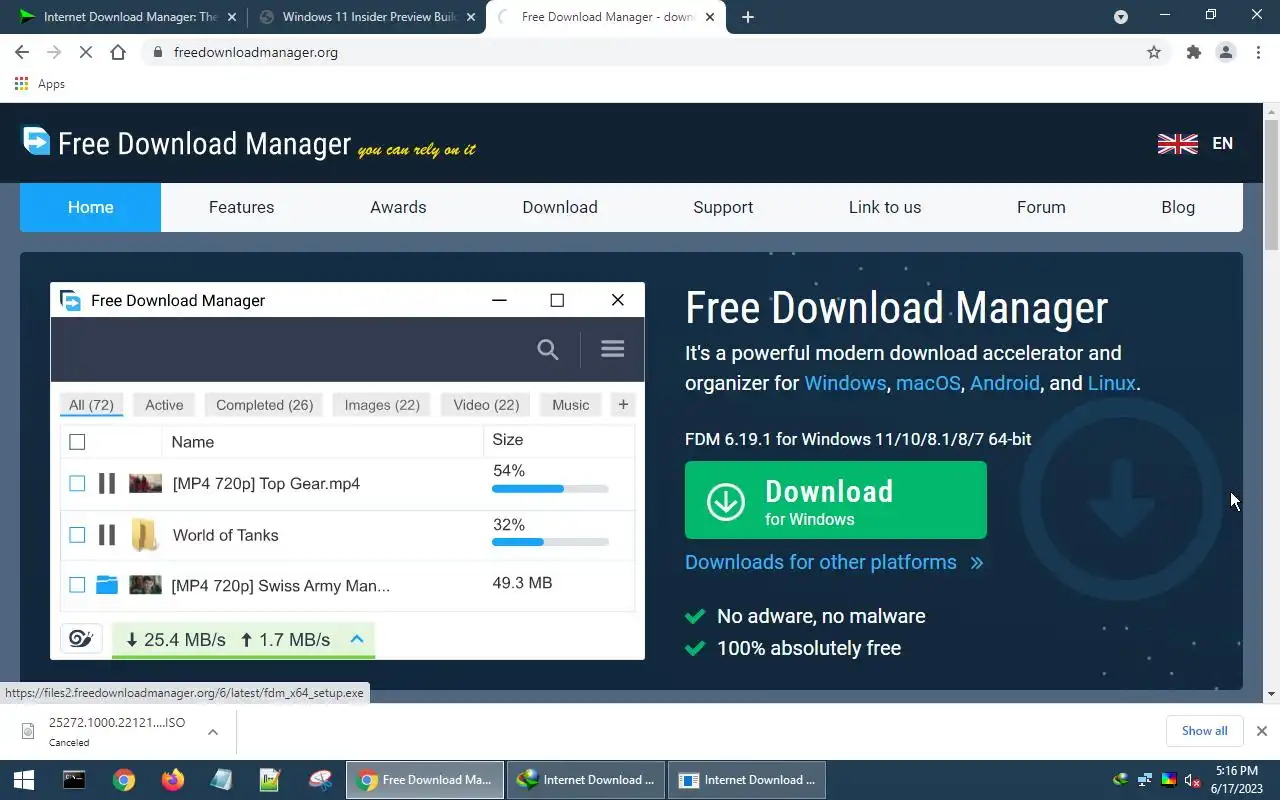1280x800 pixels.
Task: Open the Support nav item
Action: 723,207
